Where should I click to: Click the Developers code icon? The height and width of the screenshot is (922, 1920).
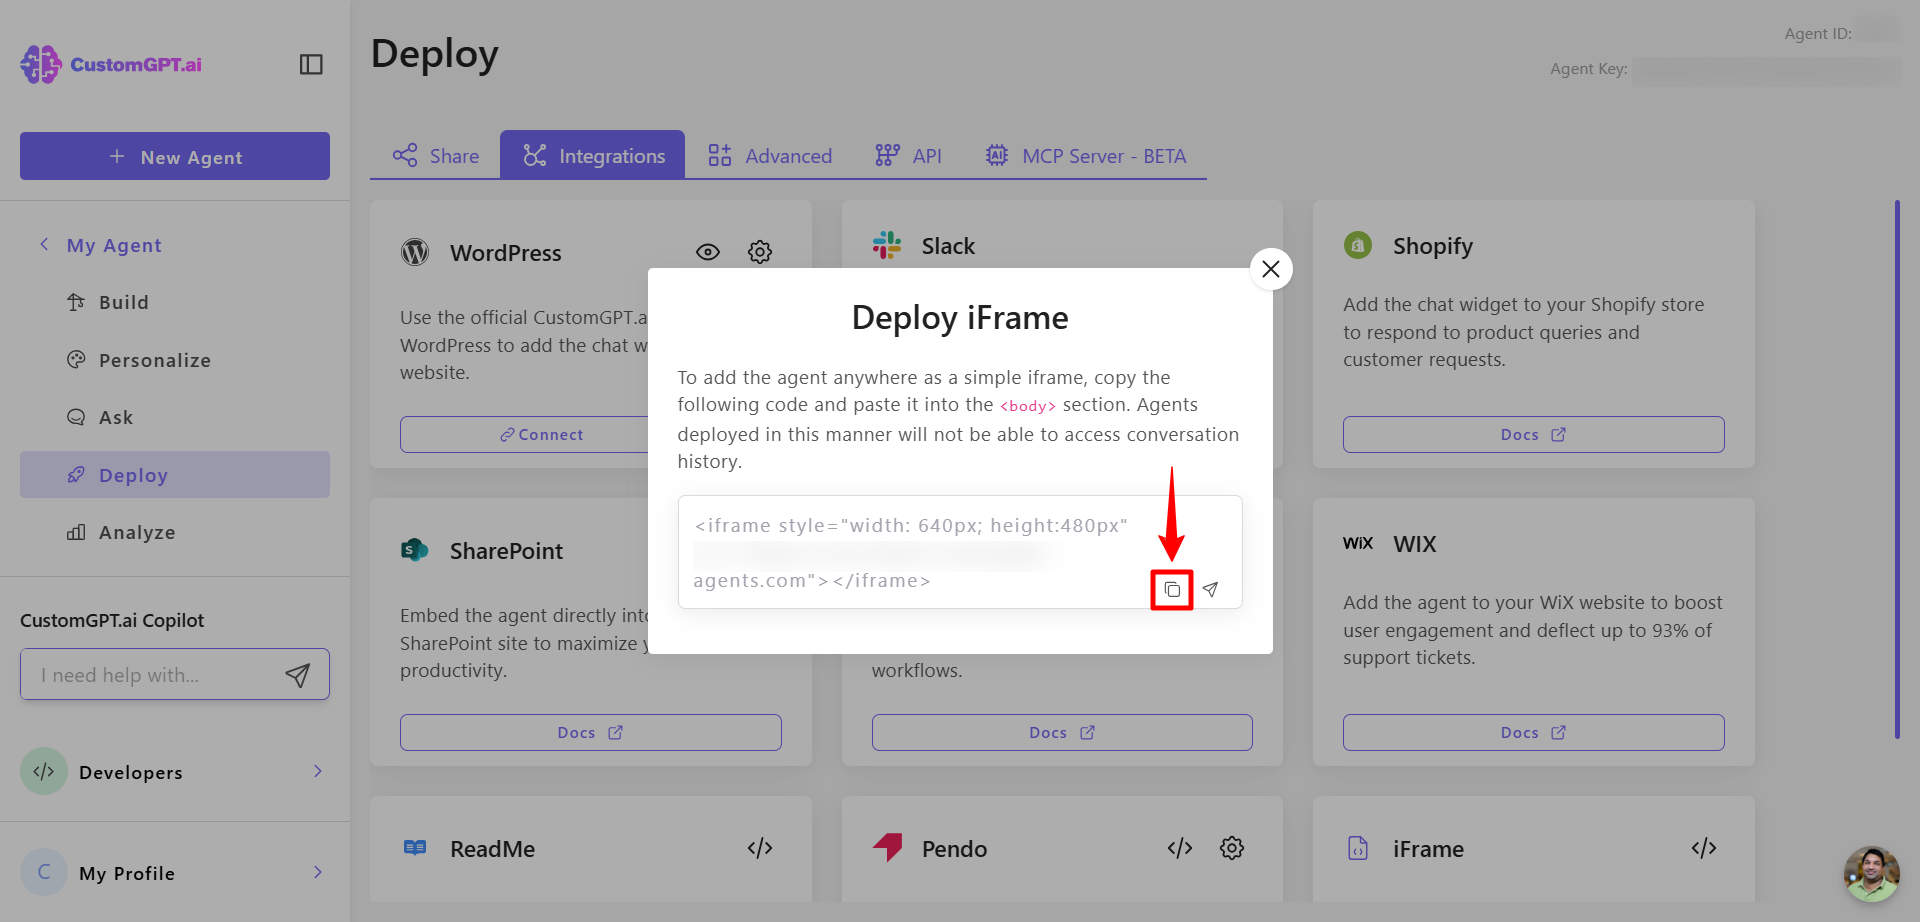(x=44, y=772)
